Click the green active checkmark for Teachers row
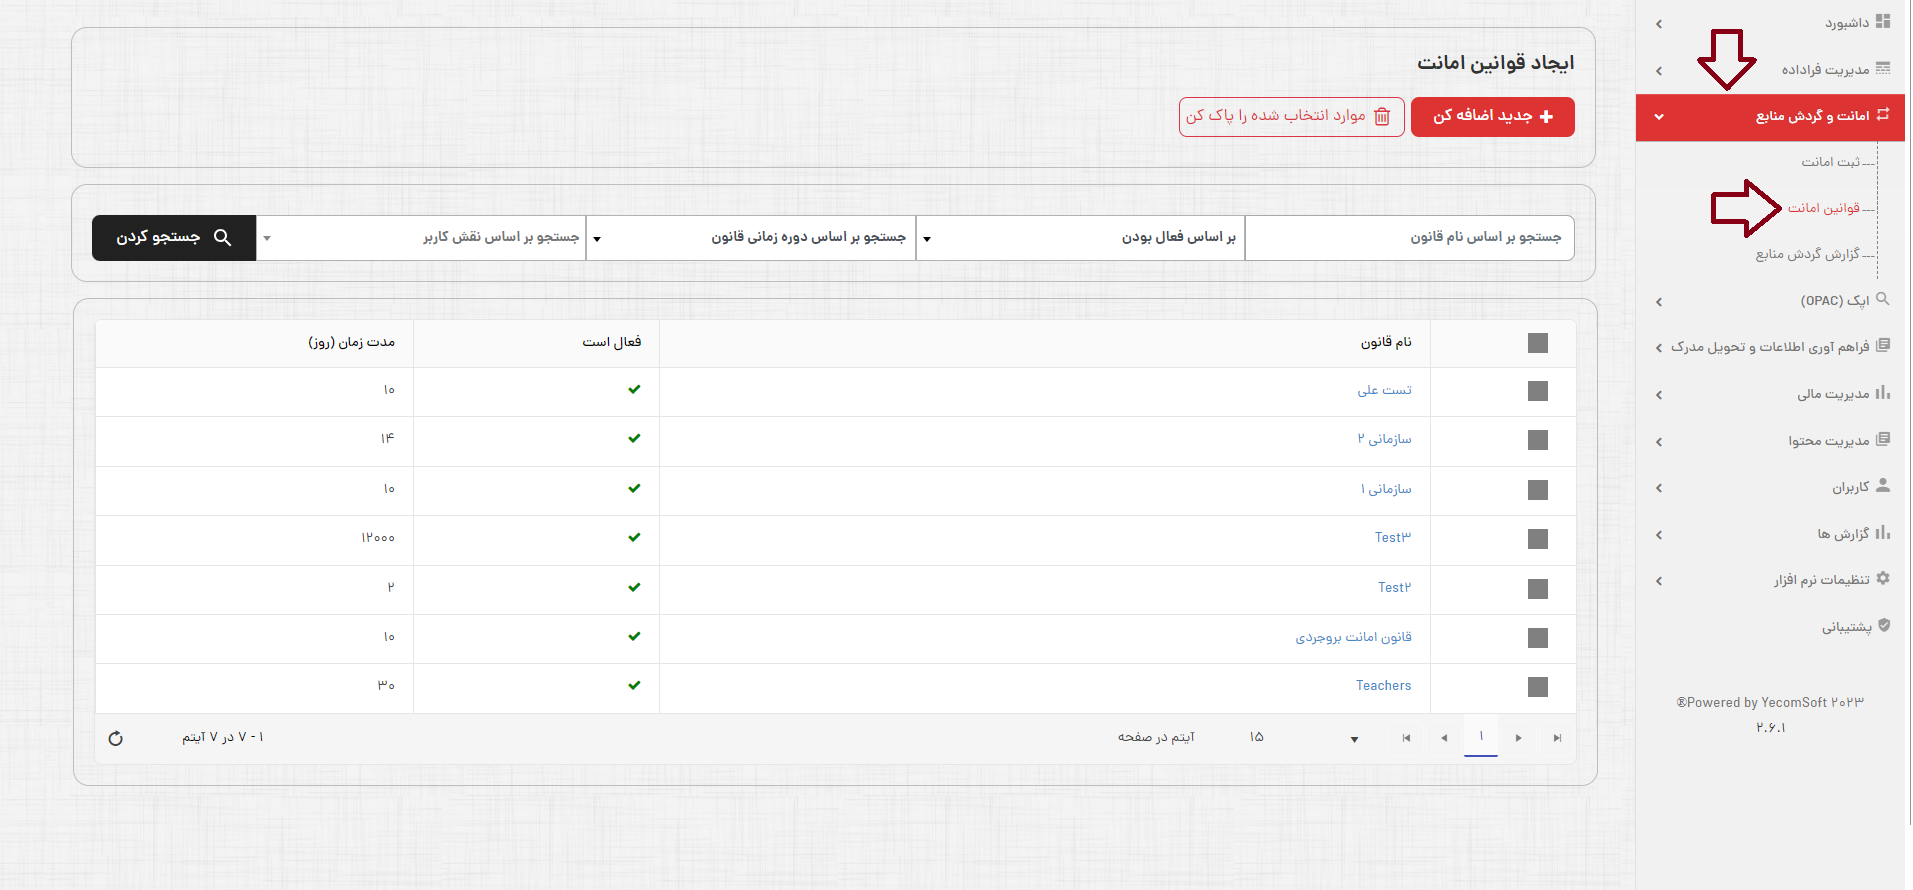 tap(634, 685)
